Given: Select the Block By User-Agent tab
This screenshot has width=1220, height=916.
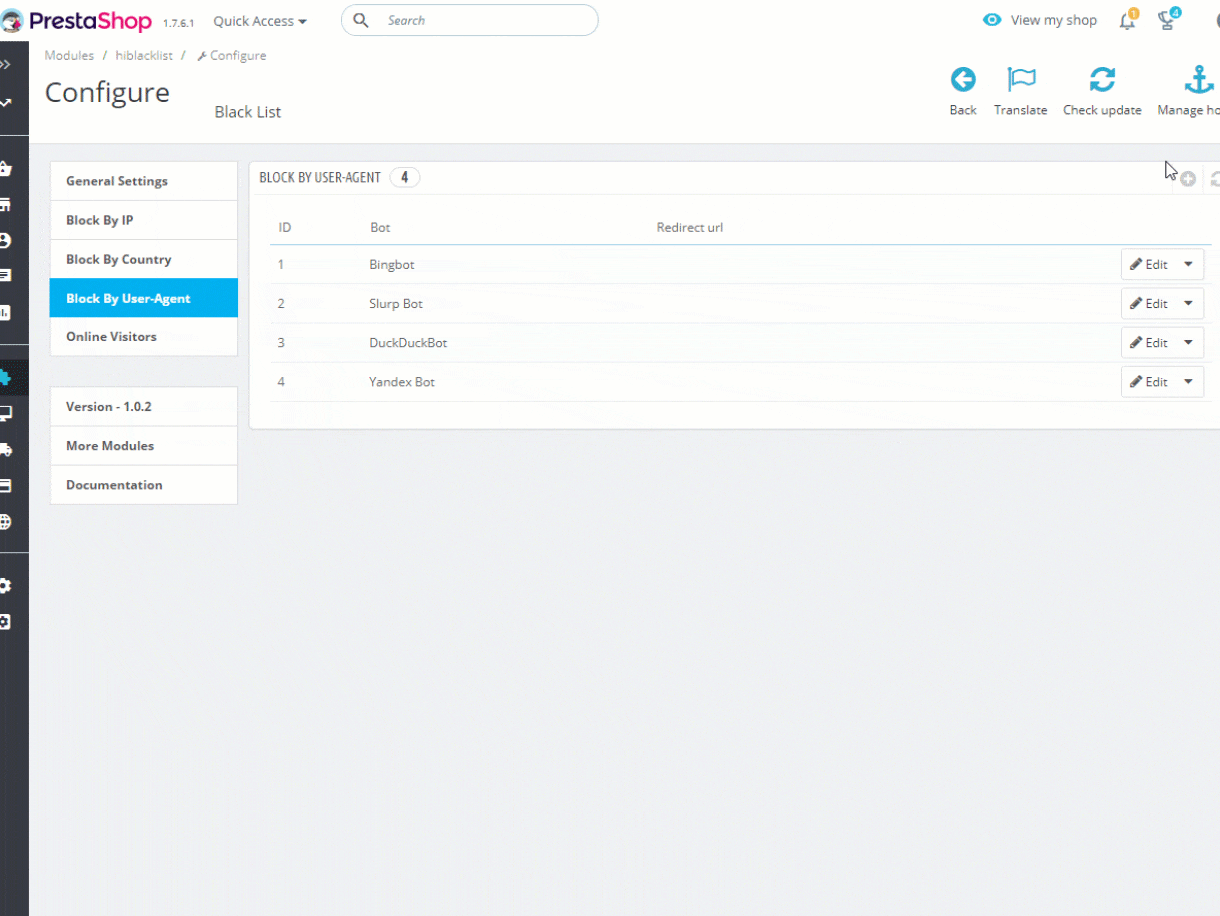Looking at the screenshot, I should (x=144, y=298).
